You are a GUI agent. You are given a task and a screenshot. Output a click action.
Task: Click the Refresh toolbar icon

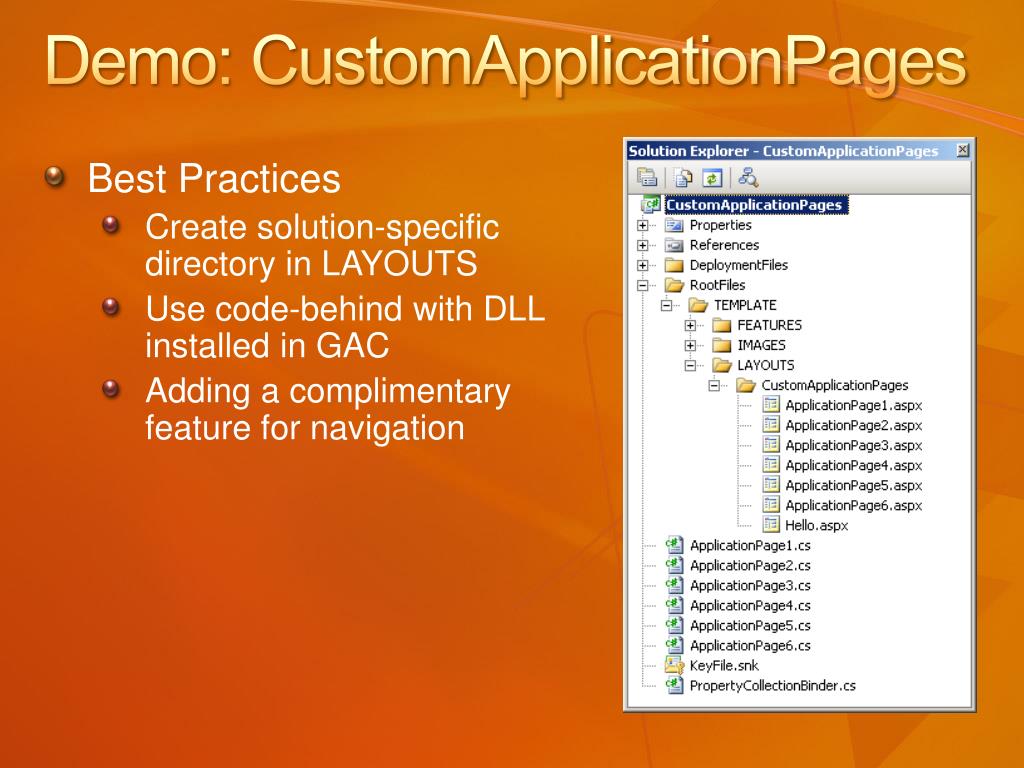[712, 177]
